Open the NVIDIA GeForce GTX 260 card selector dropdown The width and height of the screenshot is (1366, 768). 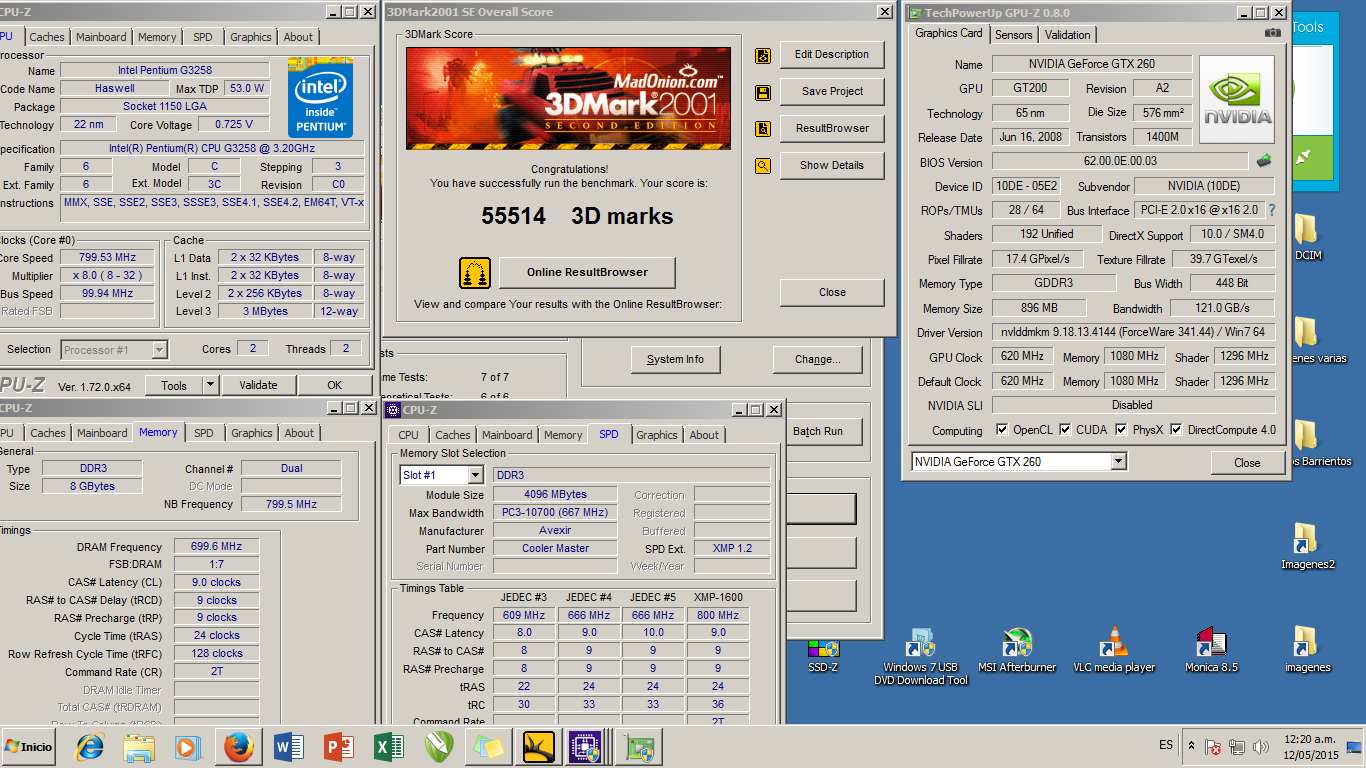[1118, 462]
